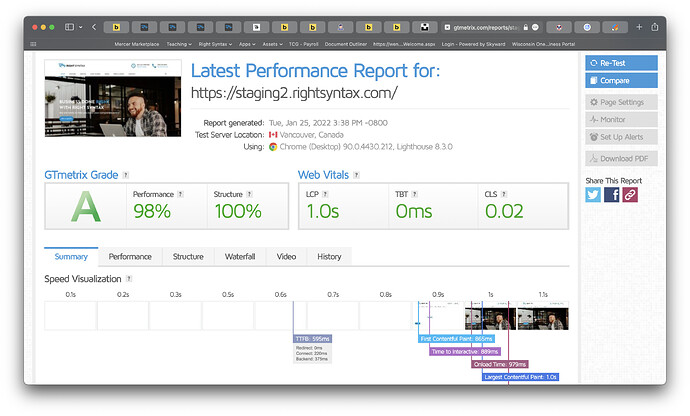Select the first pinned browser tab
The image size is (690, 416).
coord(116,27)
